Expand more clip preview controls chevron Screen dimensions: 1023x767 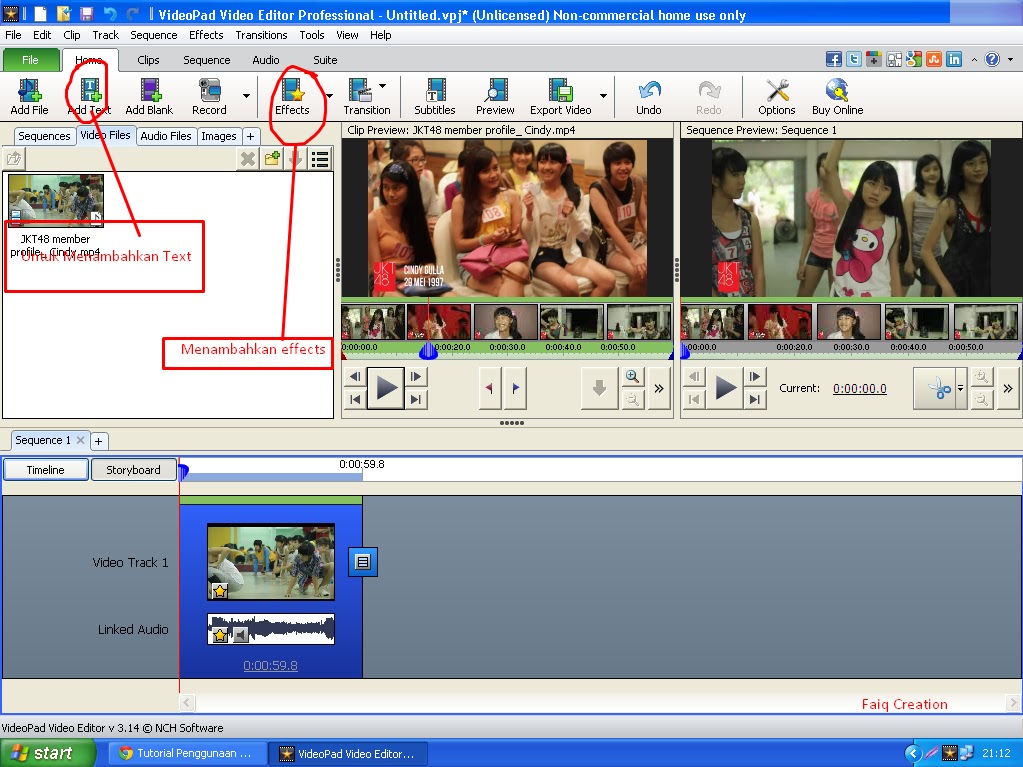(659, 389)
